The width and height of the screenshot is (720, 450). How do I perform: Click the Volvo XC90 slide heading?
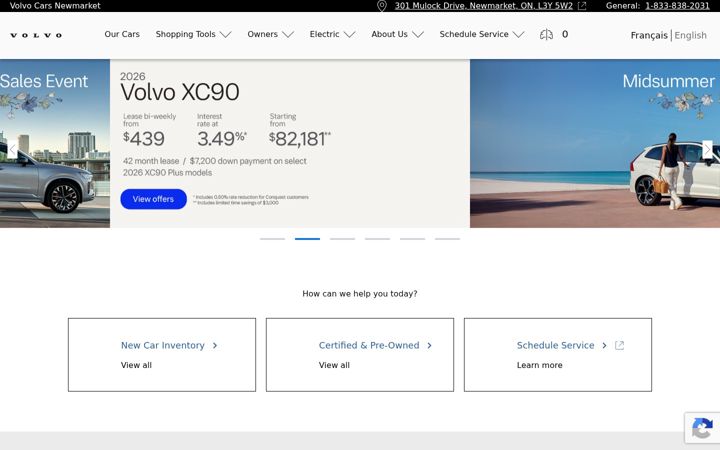[180, 92]
